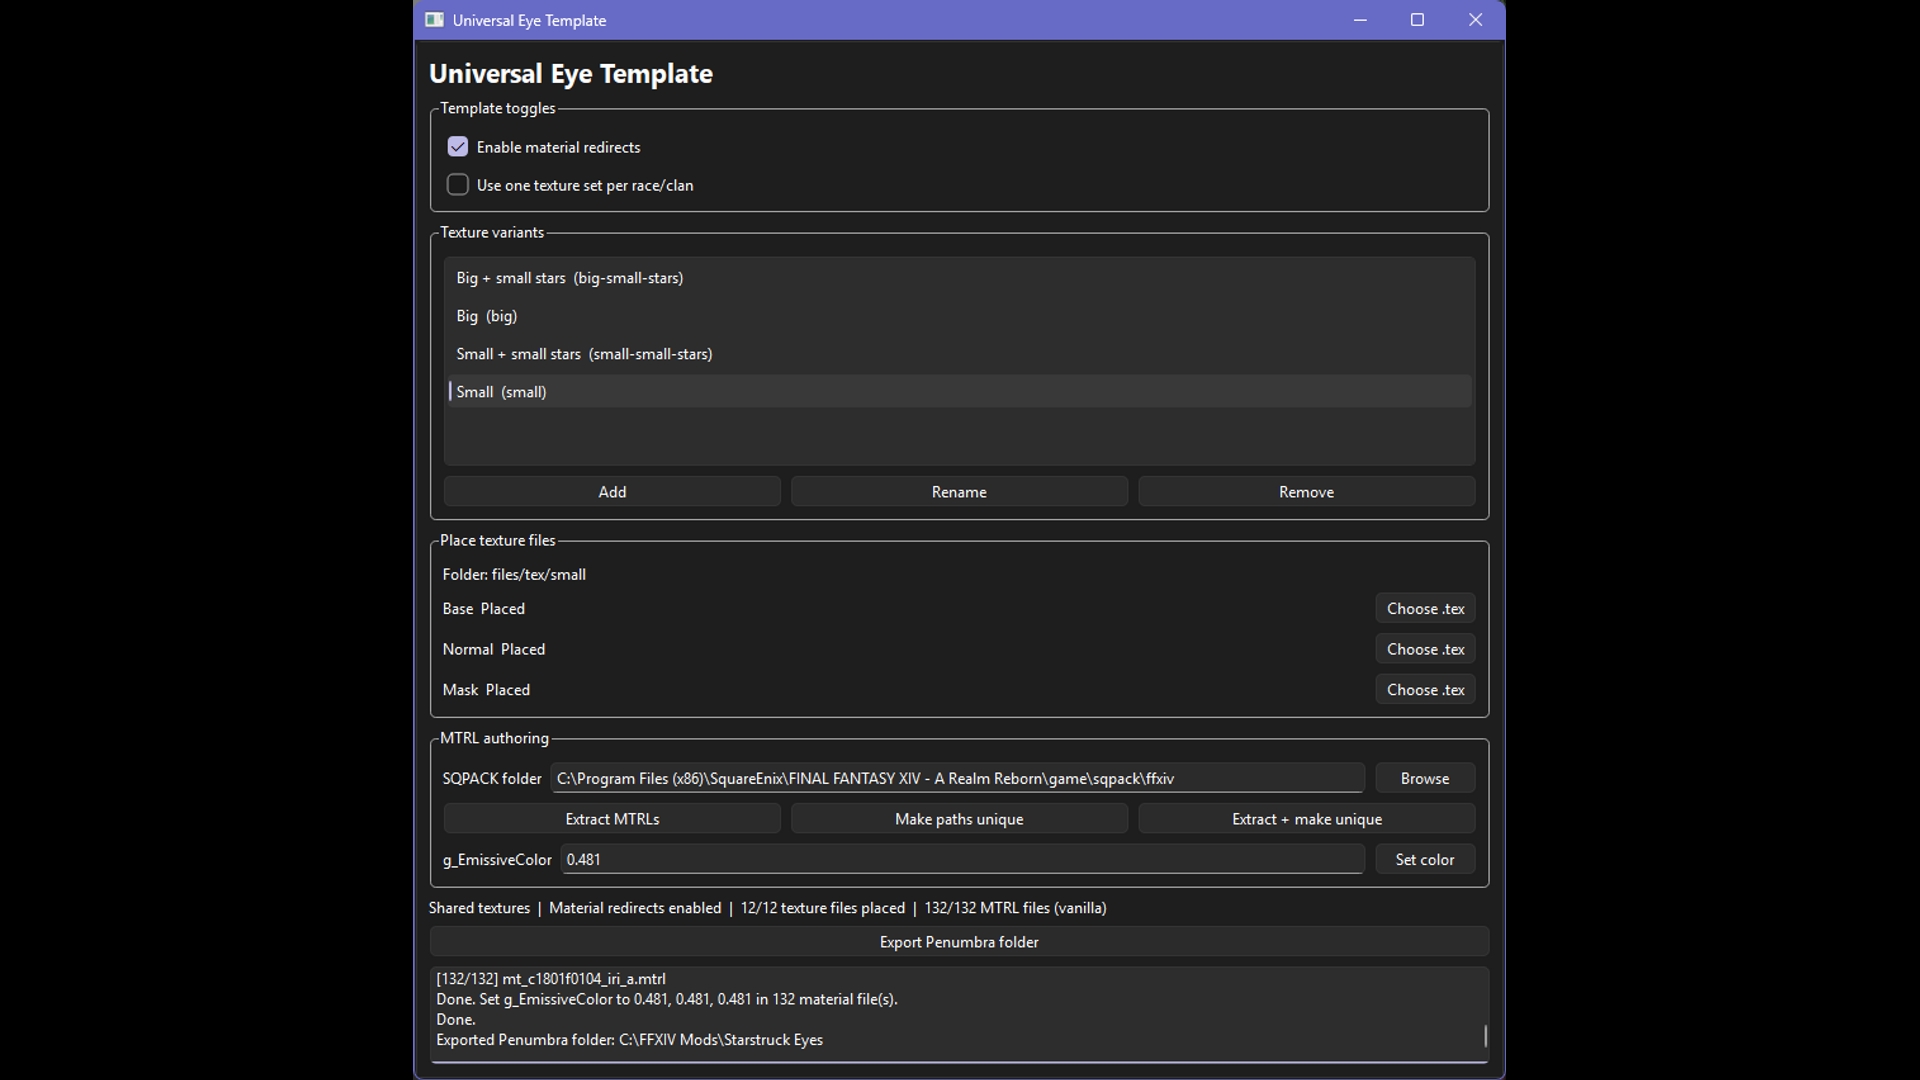
Task: Focus the g_EmissiveColor value field
Action: [962, 859]
